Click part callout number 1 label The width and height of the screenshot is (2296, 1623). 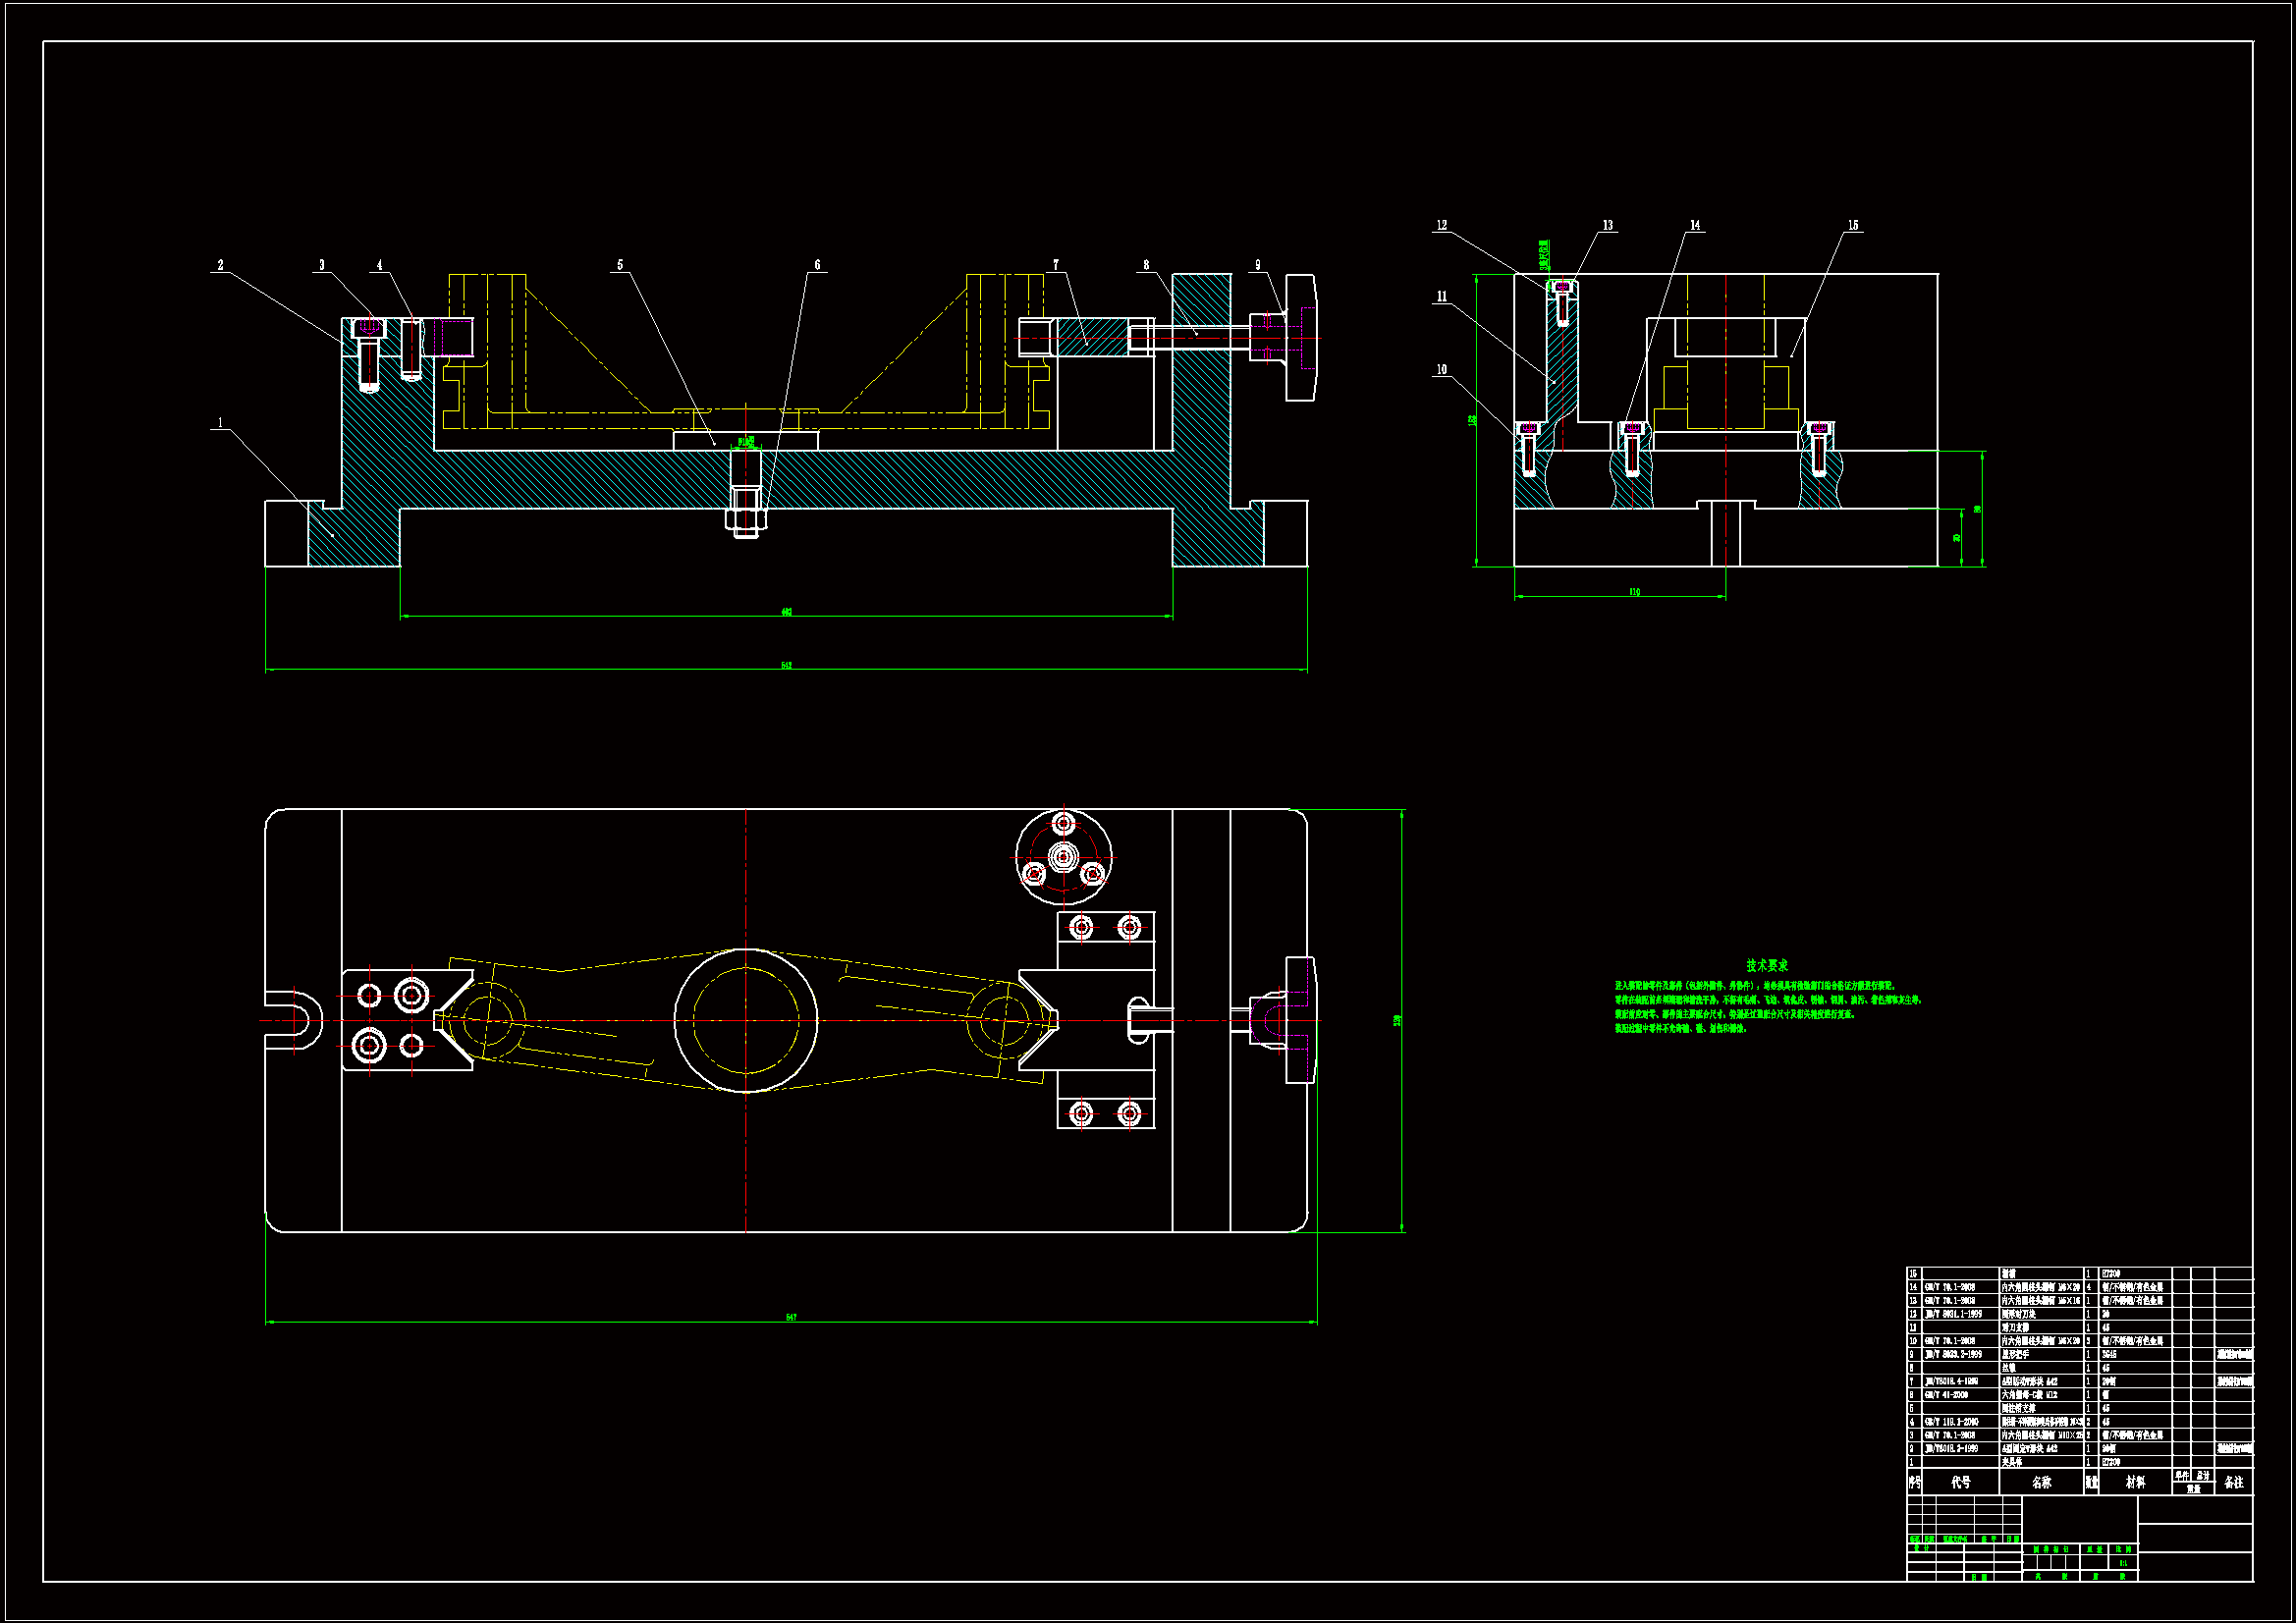(220, 423)
